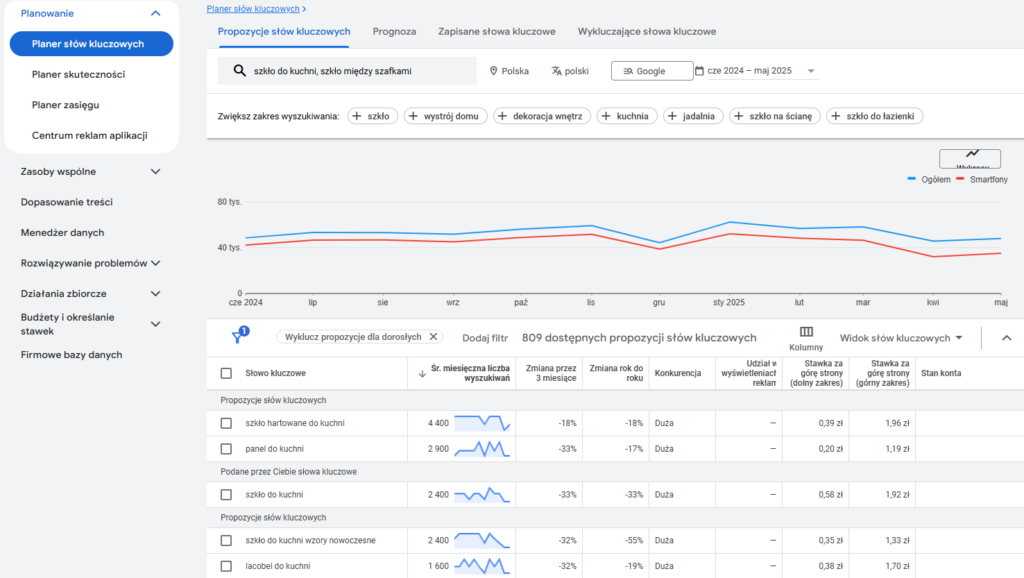This screenshot has width=1024, height=578.
Task: Click the 'lacobel do kuchni' keyword text
Action: (x=278, y=566)
